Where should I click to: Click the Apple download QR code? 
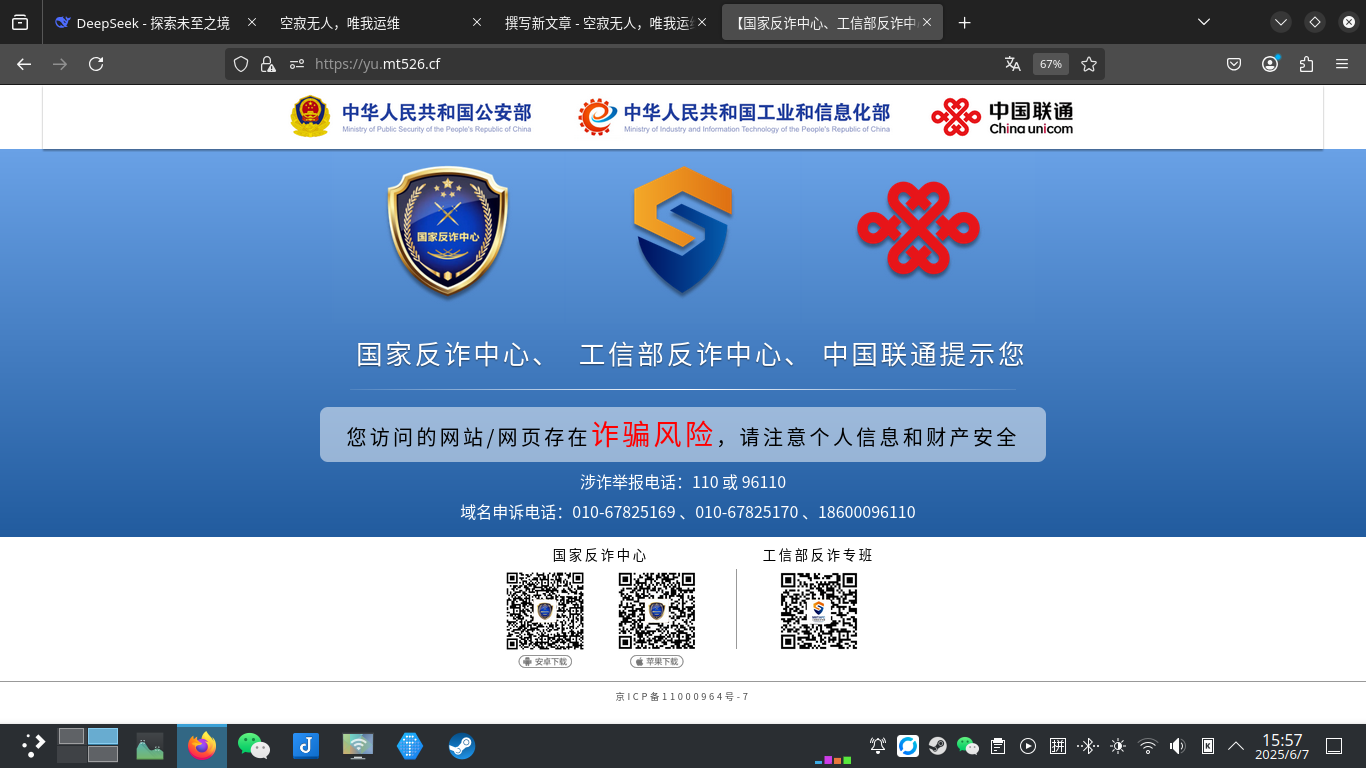[x=657, y=611]
